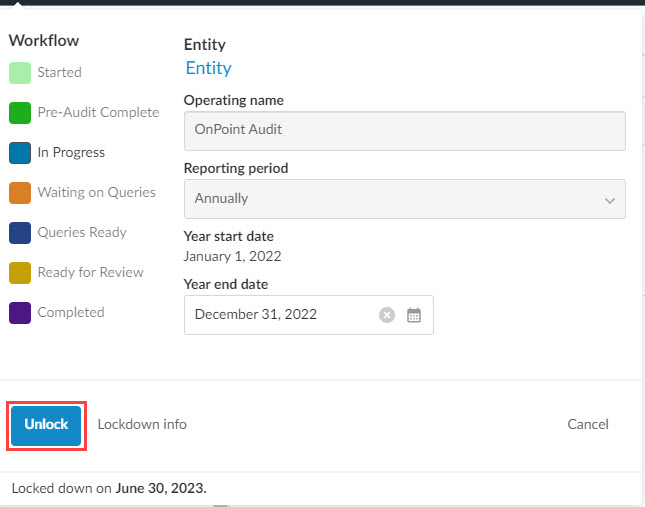
Task: Cancel the dialog
Action: click(587, 424)
